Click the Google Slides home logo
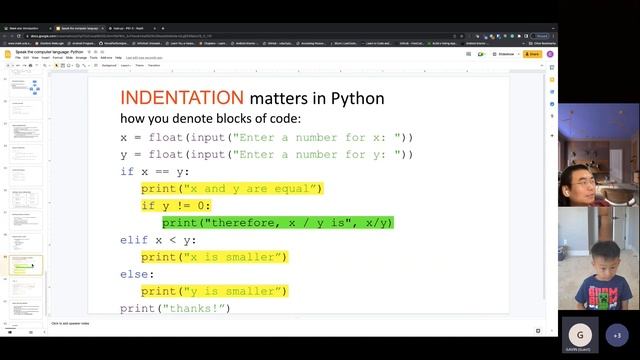 [x=8, y=54]
